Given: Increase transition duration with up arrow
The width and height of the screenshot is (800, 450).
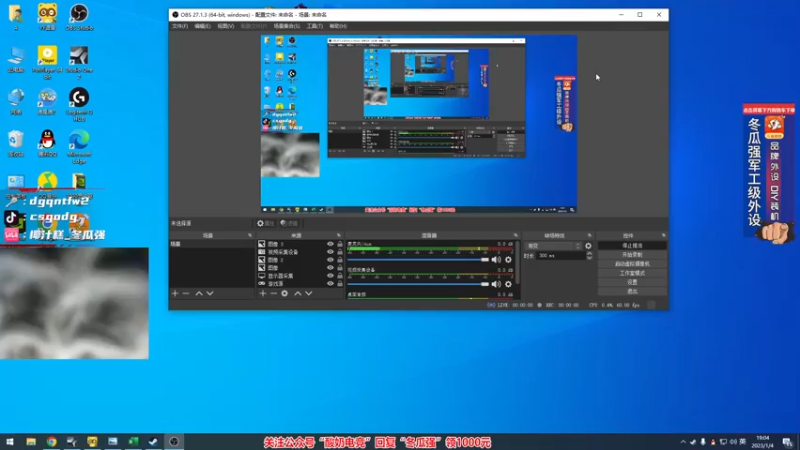Looking at the screenshot, I should pyautogui.click(x=589, y=254).
